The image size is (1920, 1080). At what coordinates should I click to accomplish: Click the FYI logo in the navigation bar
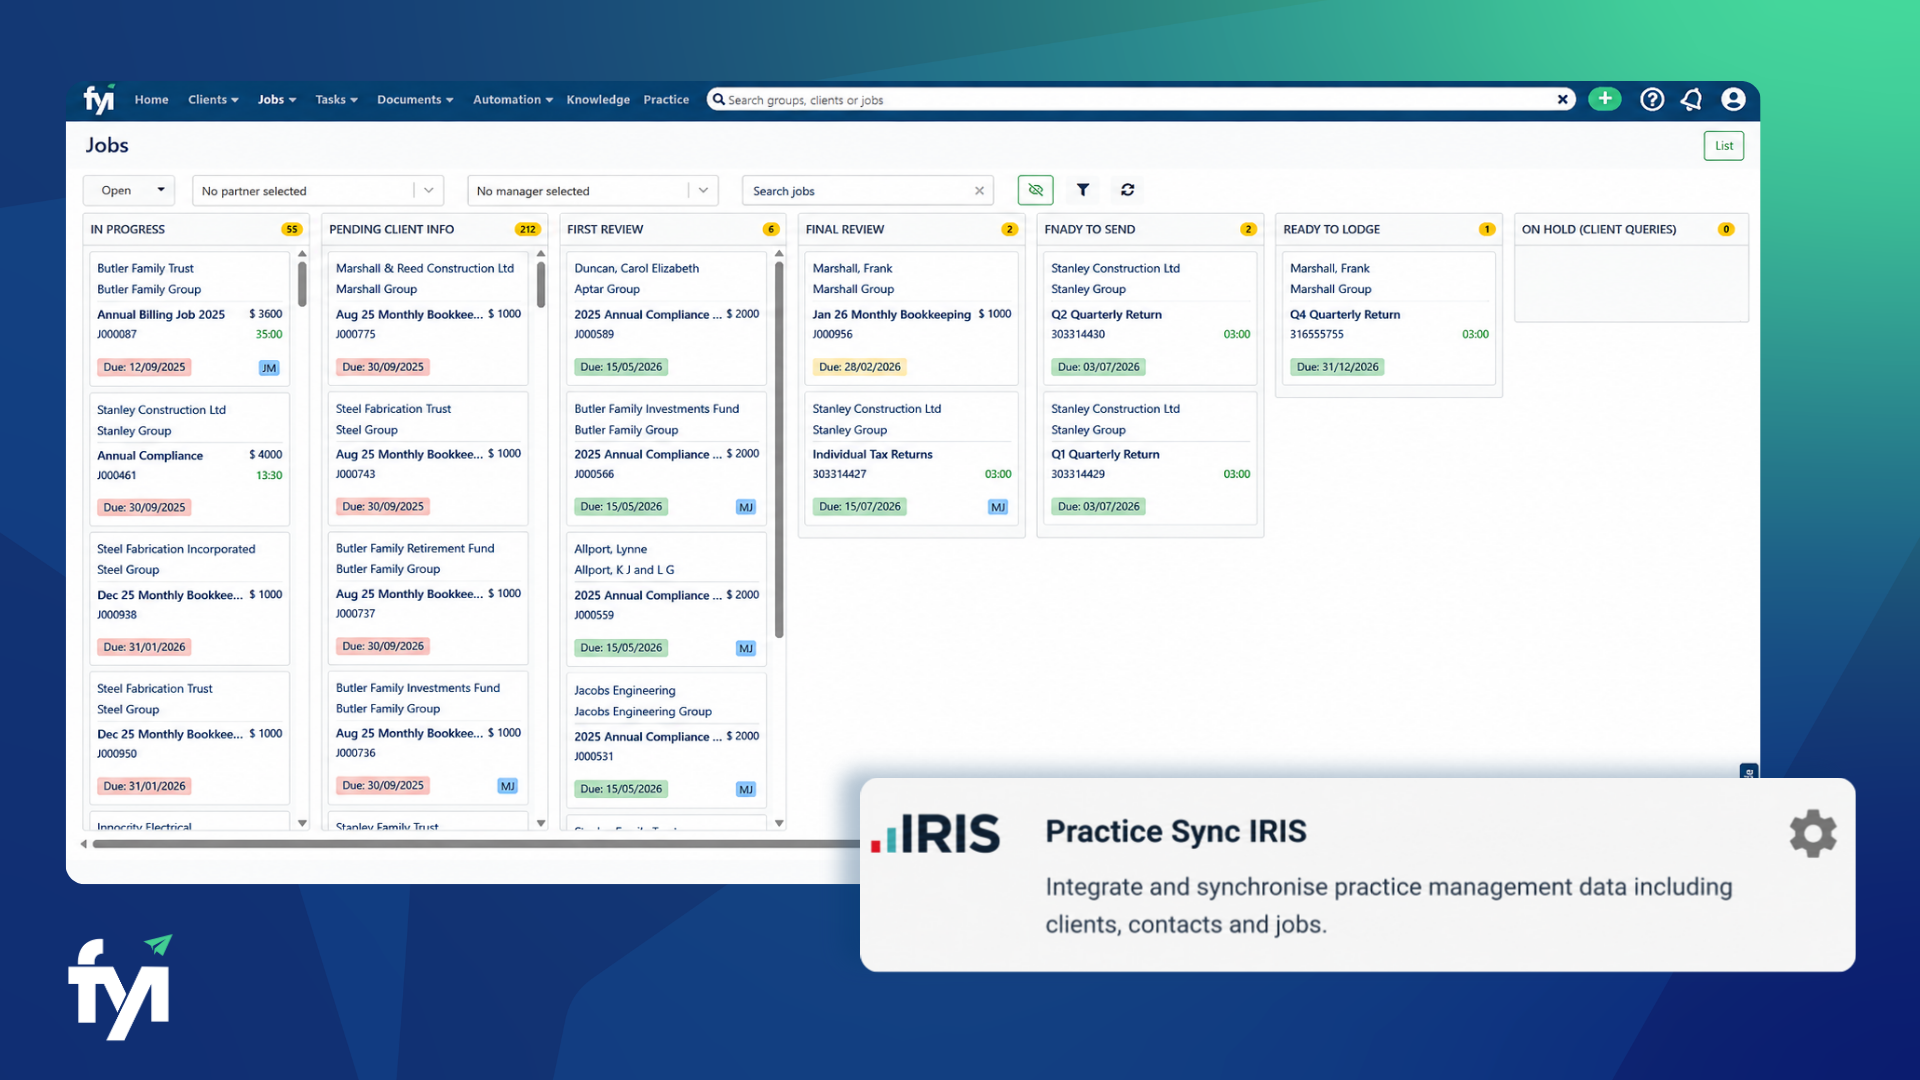(x=99, y=99)
